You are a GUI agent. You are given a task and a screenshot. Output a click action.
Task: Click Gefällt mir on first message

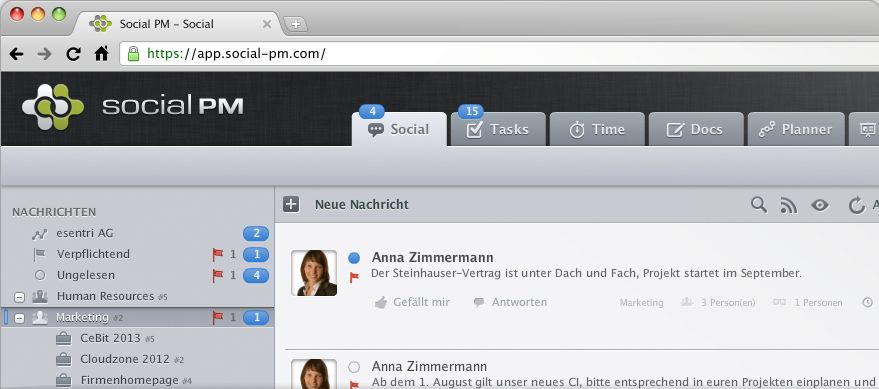click(421, 302)
